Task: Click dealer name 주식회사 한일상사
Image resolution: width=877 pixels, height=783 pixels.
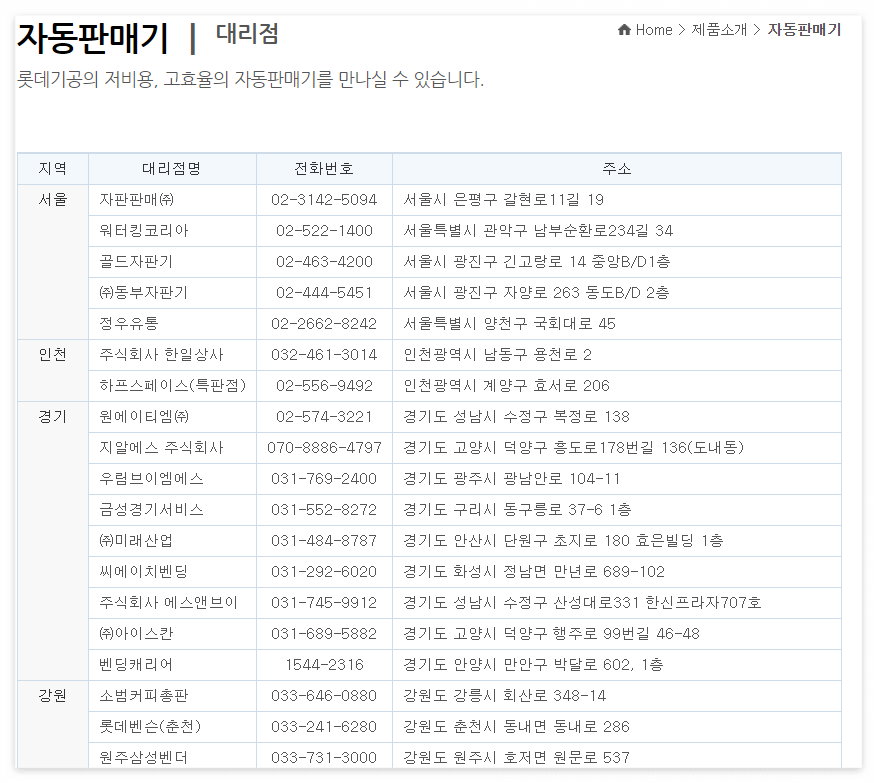Action: [161, 355]
